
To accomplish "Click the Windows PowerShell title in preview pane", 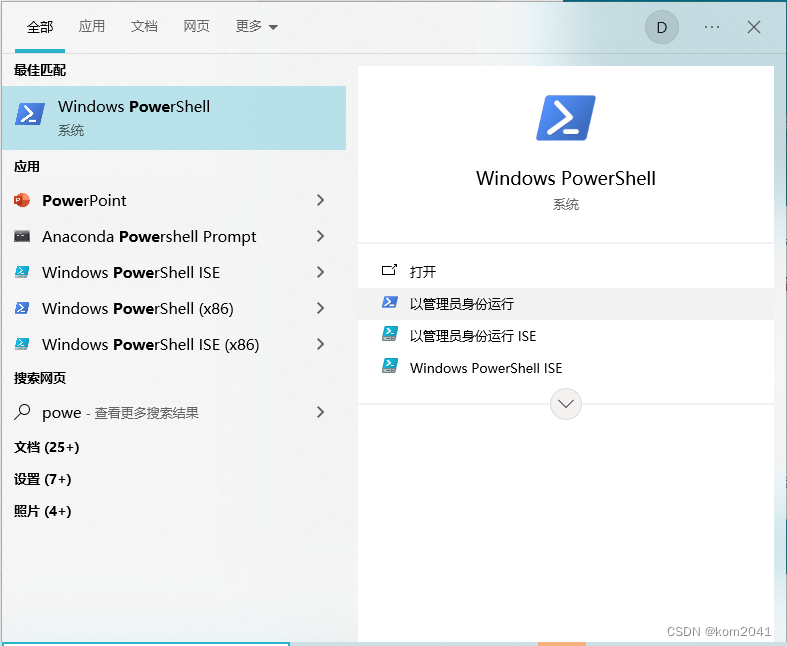I will 566,178.
